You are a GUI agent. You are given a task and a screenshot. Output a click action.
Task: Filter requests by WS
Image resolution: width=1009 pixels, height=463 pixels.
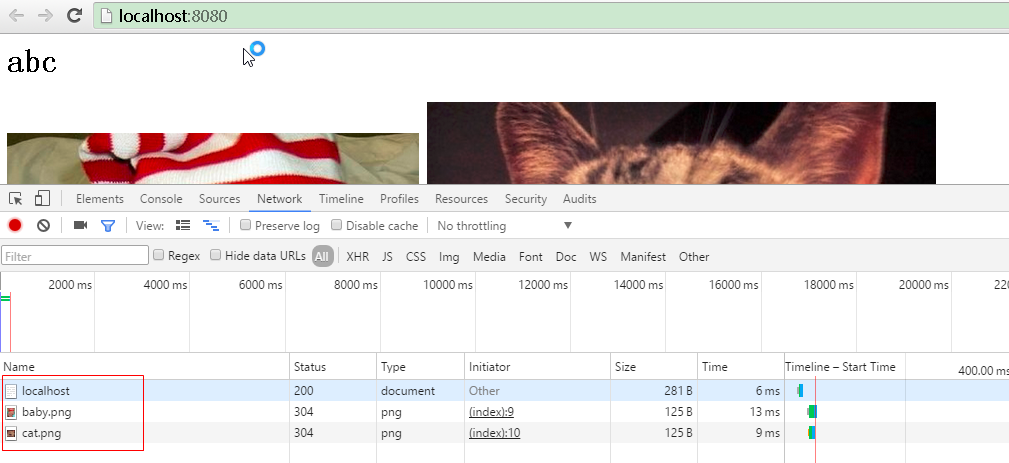pos(598,257)
